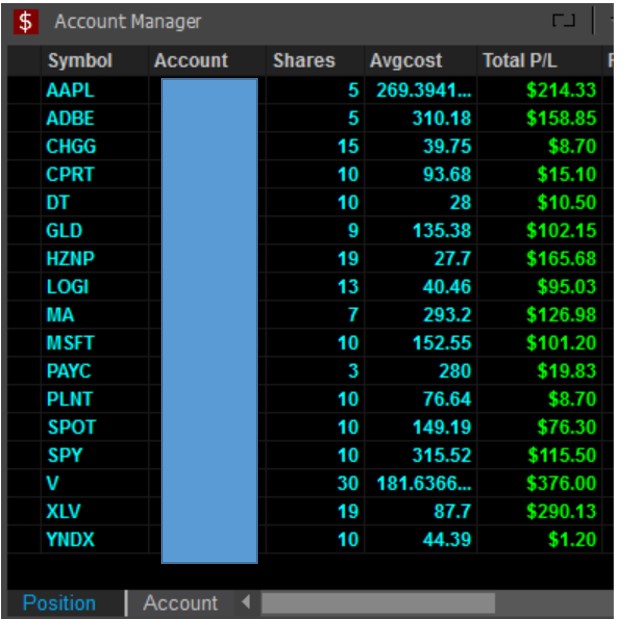
Task: Click the Account column header
Action: tap(191, 61)
